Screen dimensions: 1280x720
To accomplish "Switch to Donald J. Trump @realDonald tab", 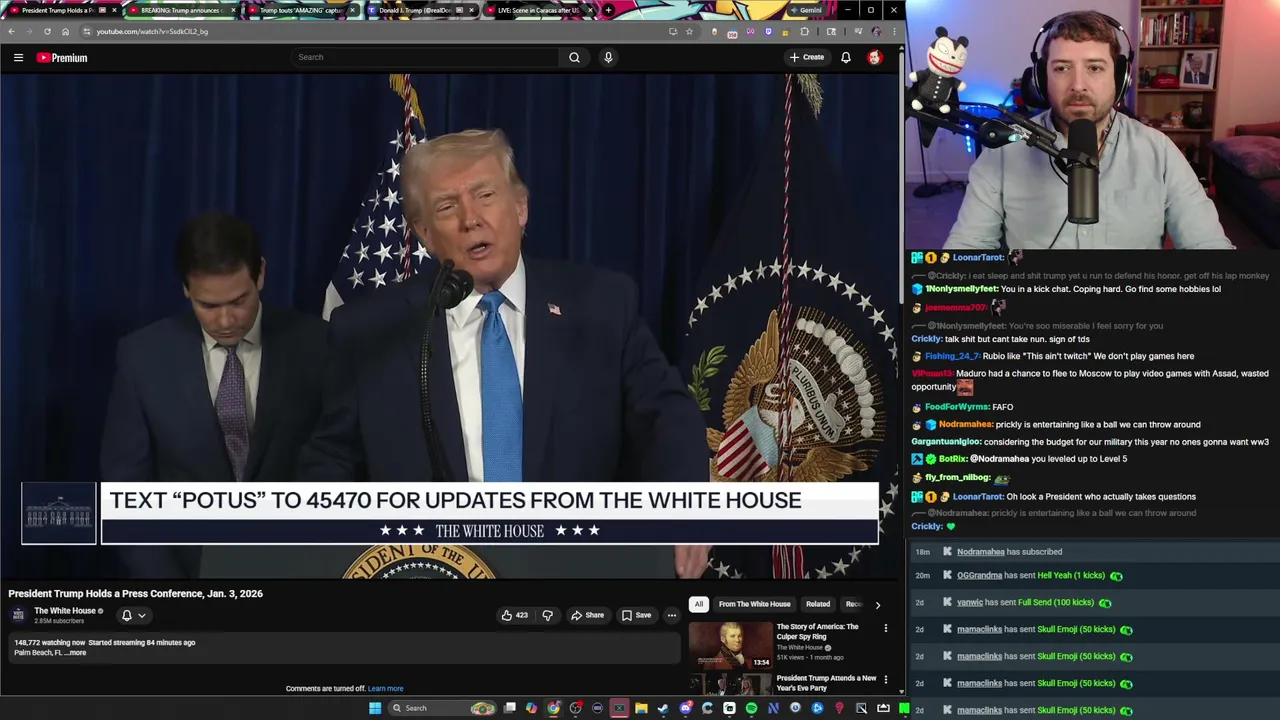I will 419,10.
